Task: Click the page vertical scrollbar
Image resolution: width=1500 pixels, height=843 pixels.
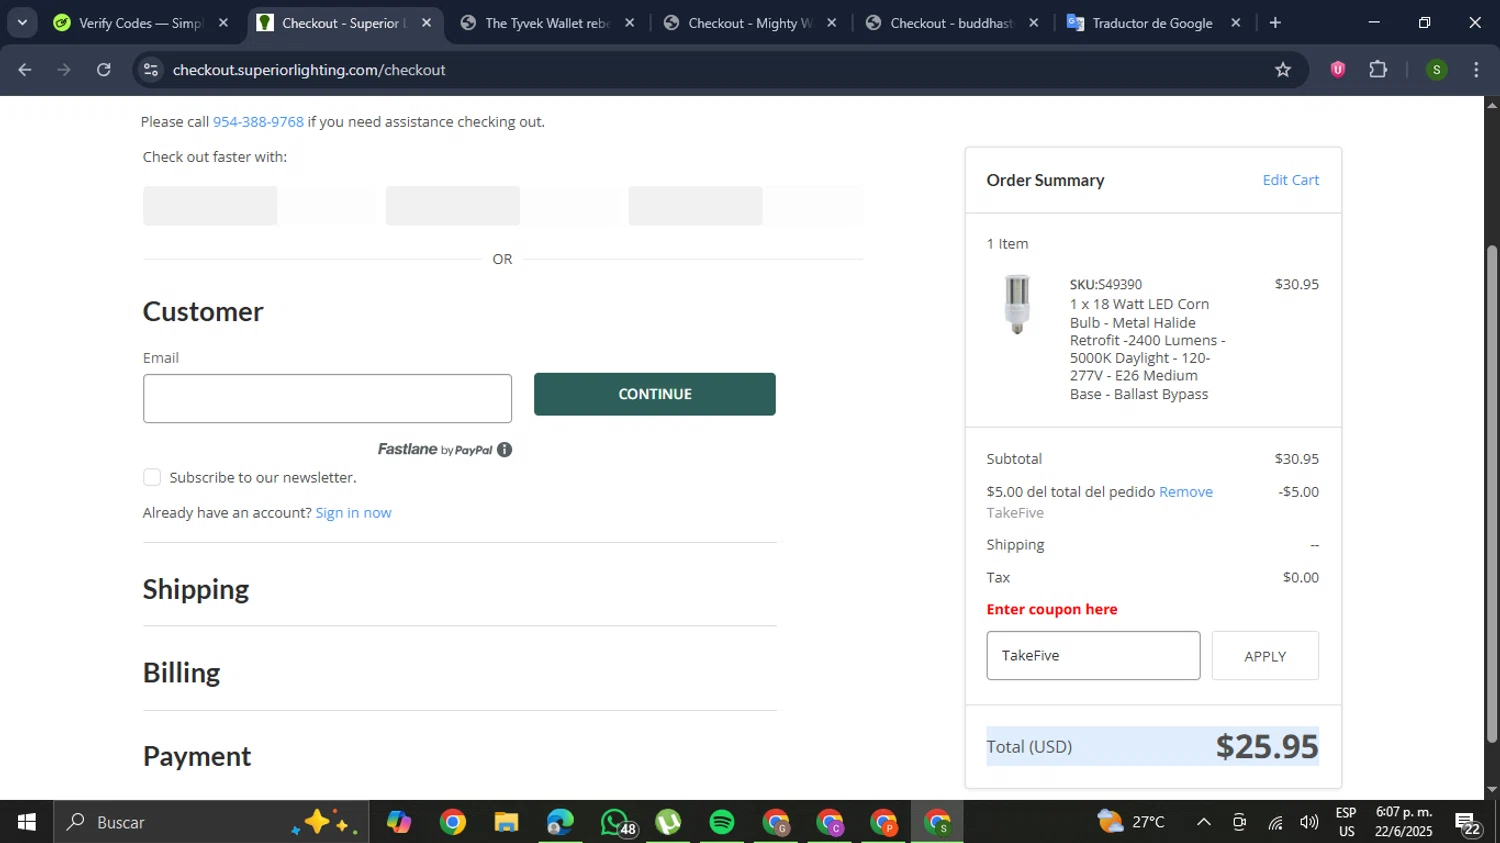Action: pos(1492,495)
